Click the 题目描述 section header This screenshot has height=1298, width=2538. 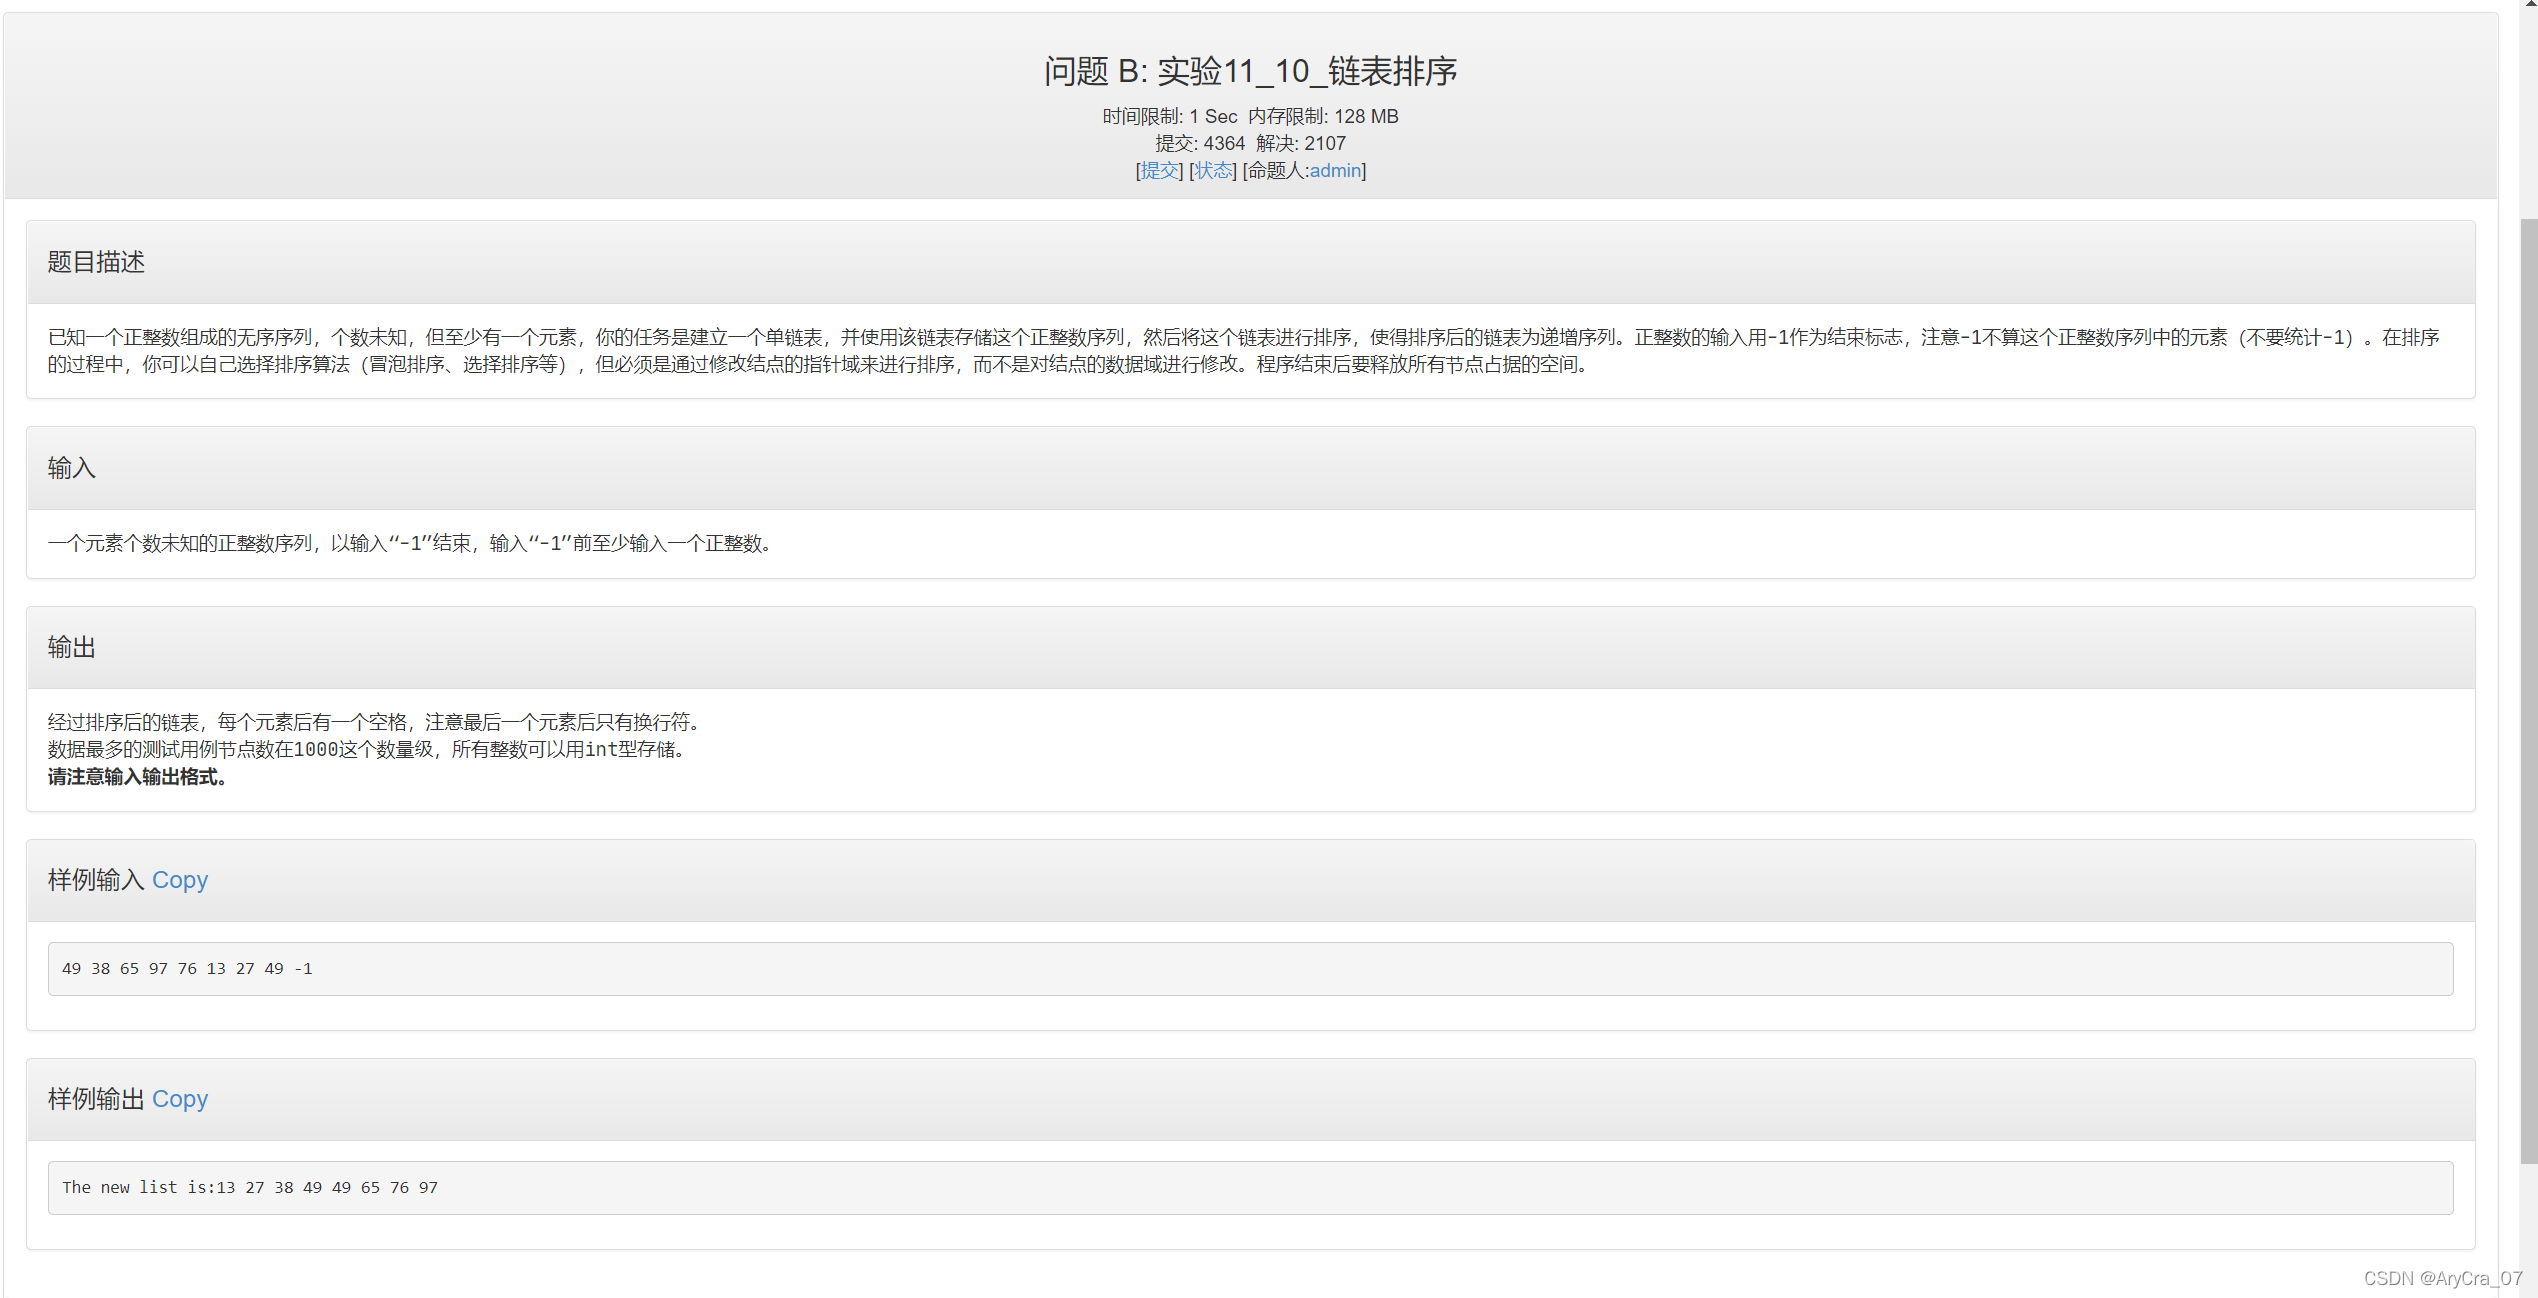96,262
